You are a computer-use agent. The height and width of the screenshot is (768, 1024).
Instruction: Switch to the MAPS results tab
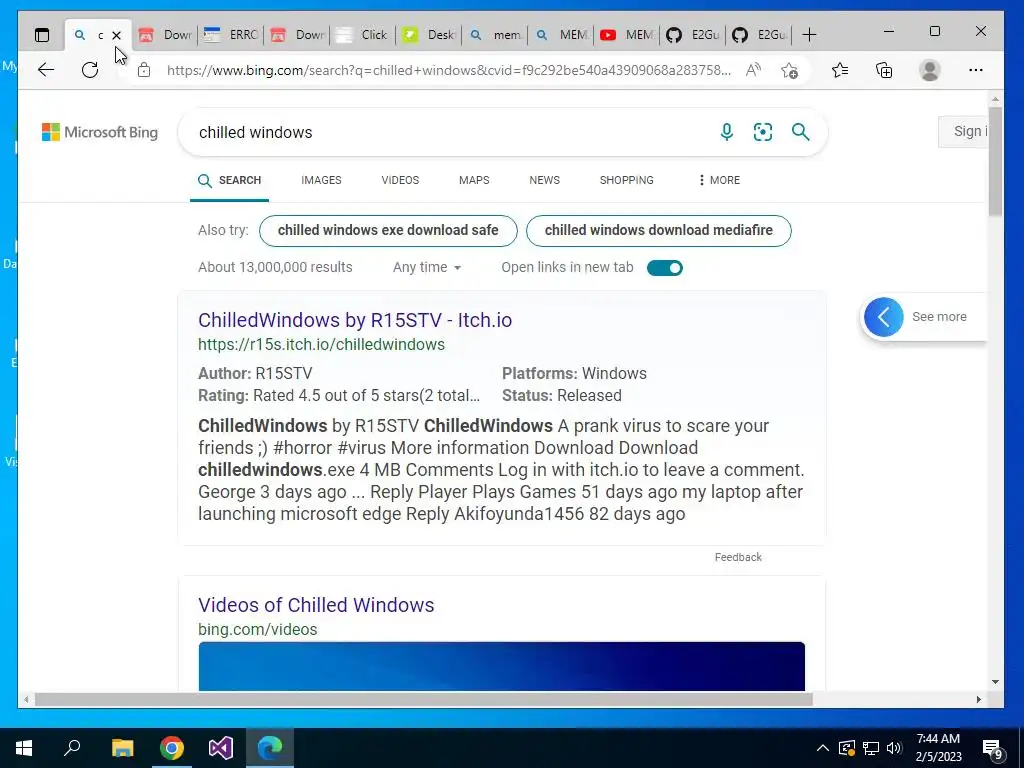(474, 180)
